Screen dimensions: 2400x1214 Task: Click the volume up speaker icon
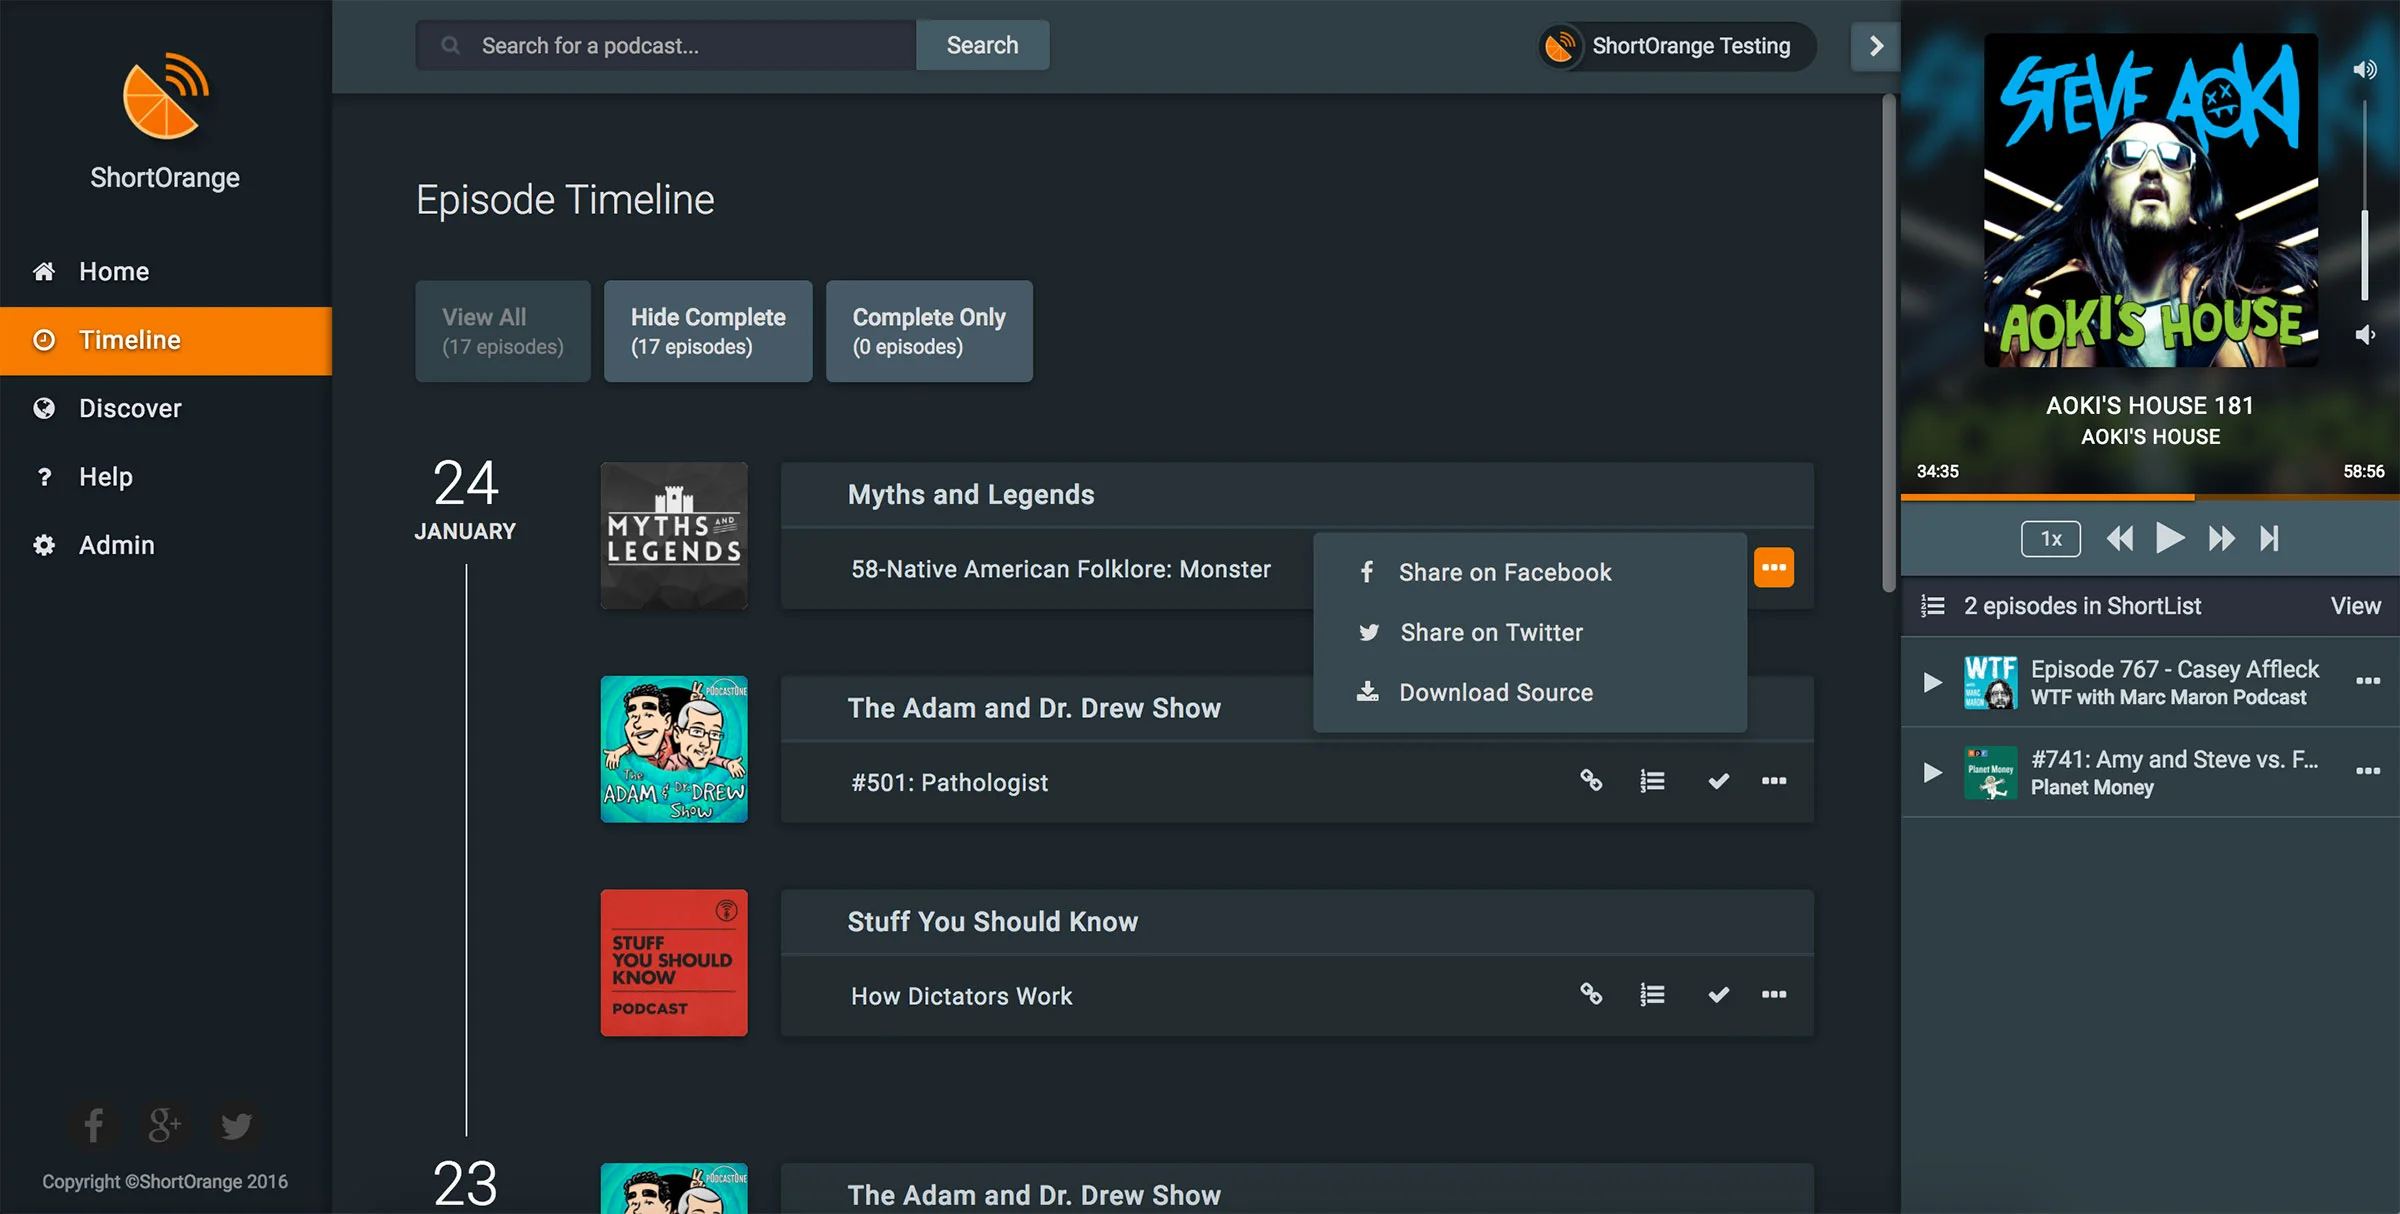(2364, 69)
